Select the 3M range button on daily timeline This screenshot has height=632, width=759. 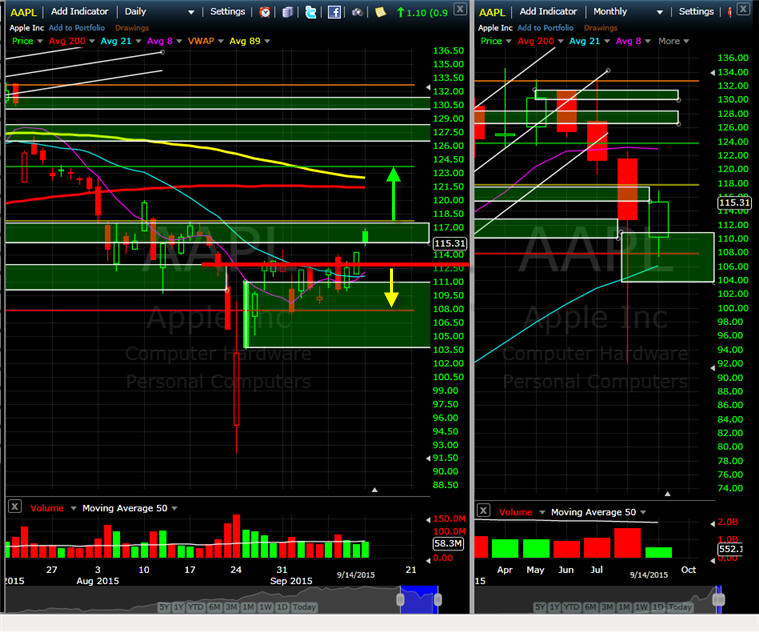tap(231, 607)
